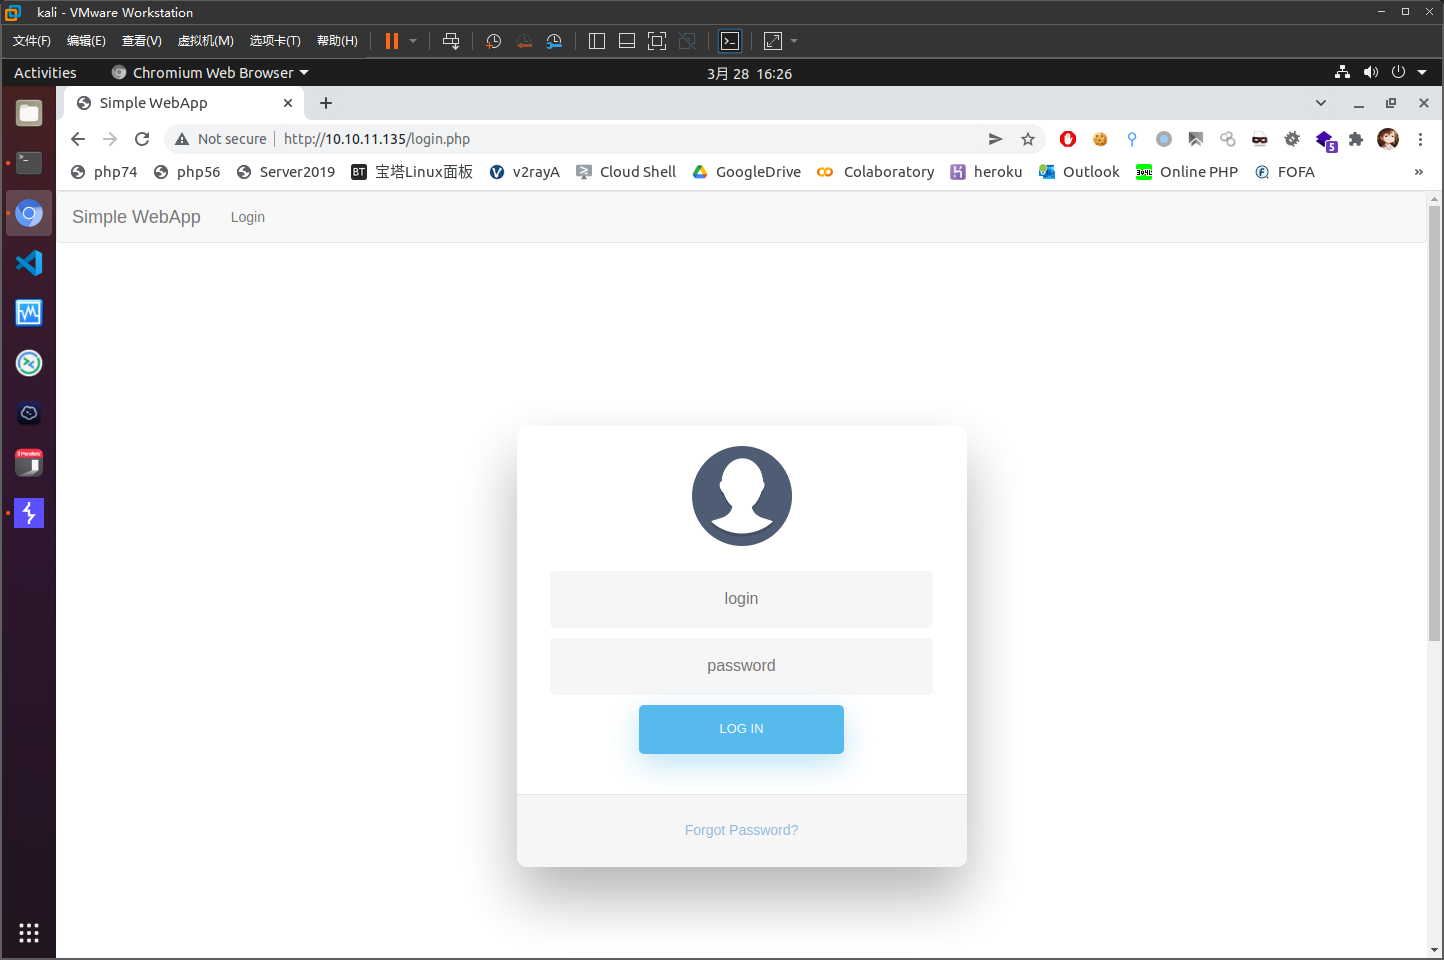
Task: Click the password input field
Action: (741, 666)
